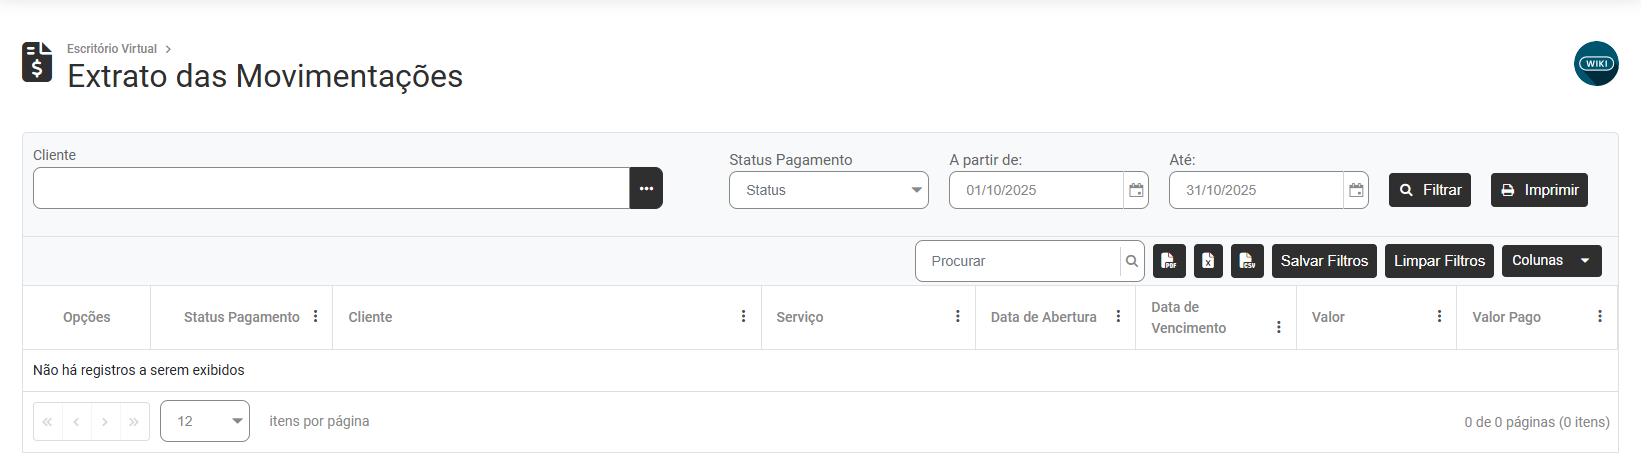This screenshot has height=473, width=1641.
Task: Focus the Cliente input field
Action: click(x=330, y=188)
